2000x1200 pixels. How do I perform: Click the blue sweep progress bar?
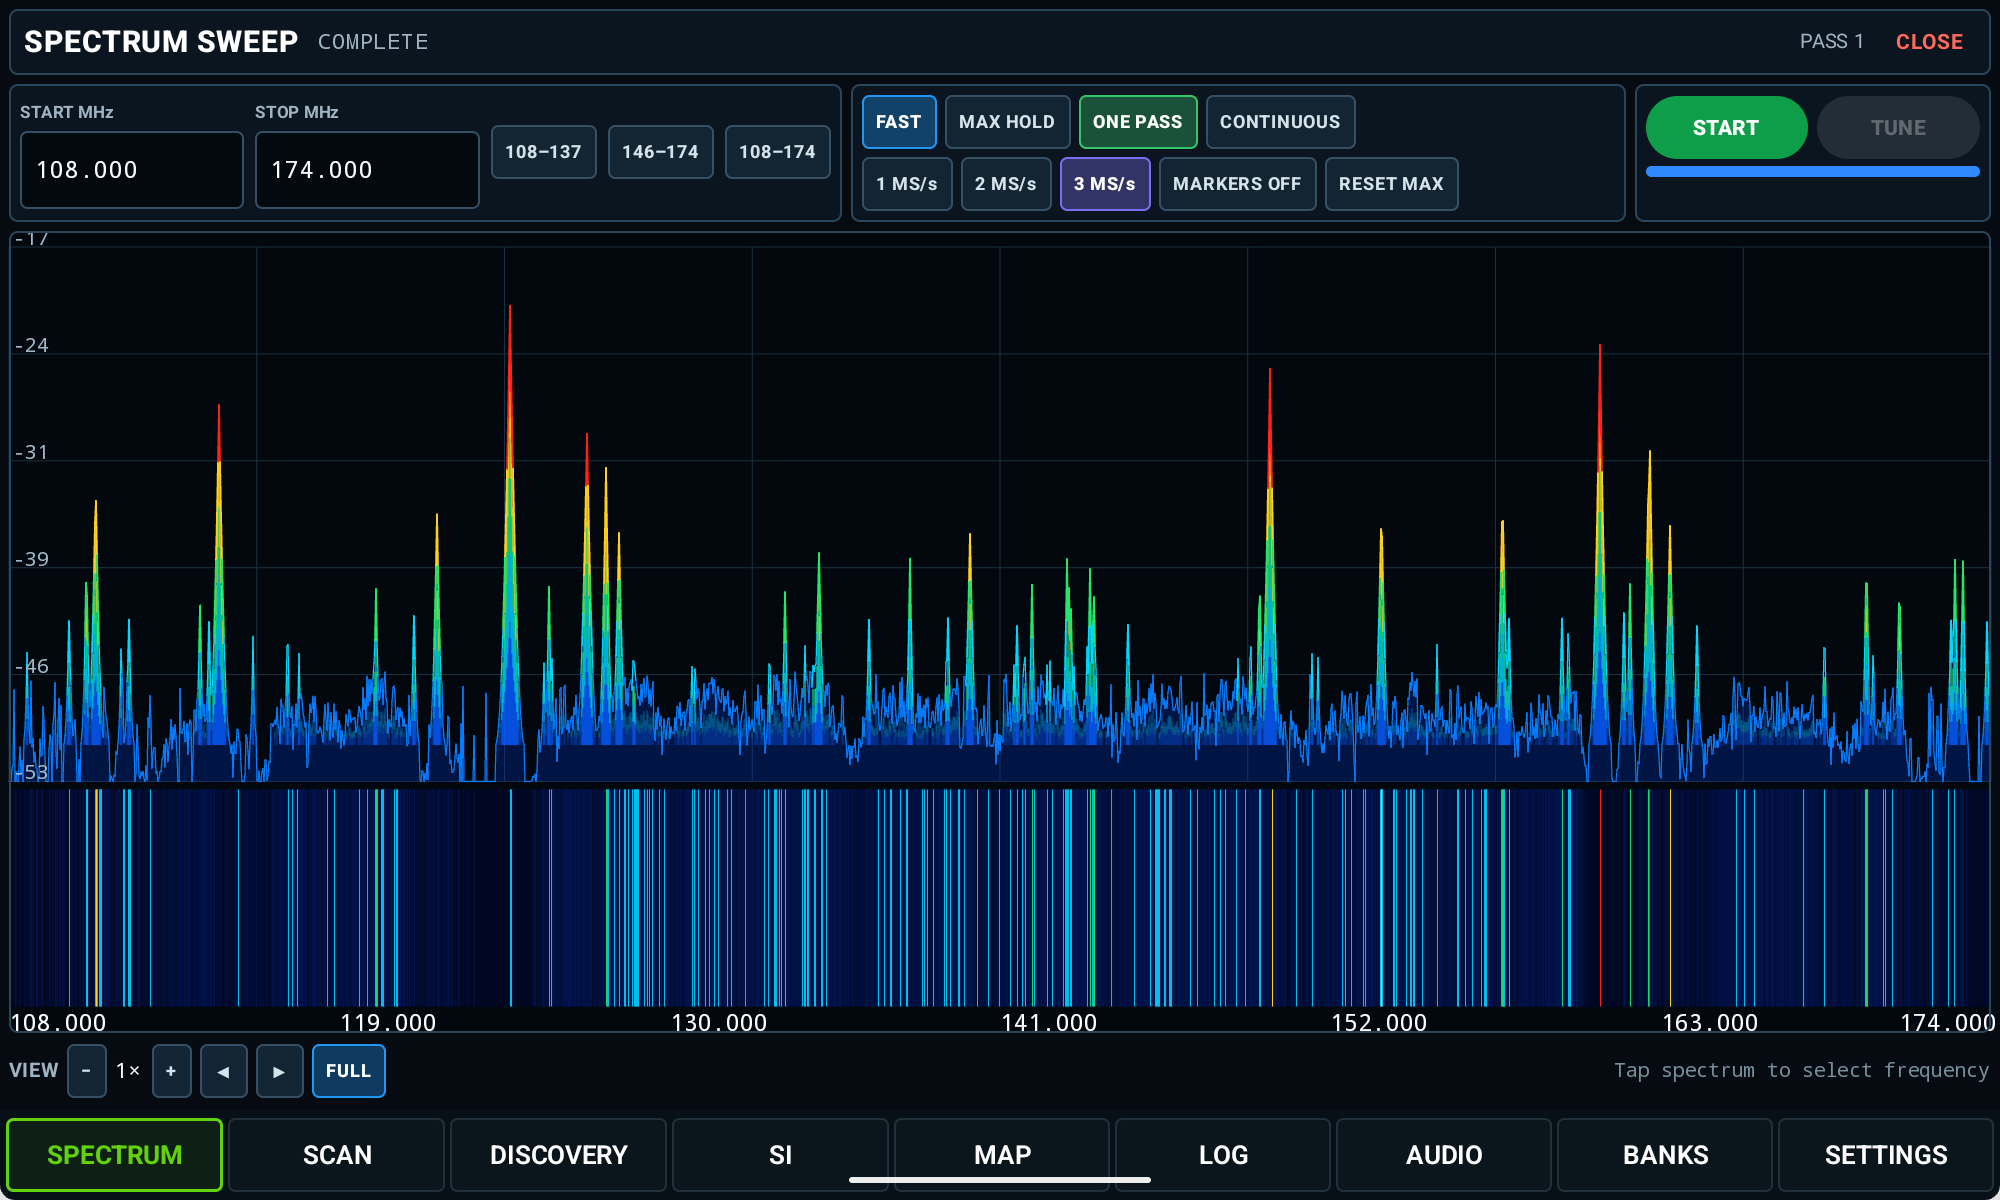1812,172
